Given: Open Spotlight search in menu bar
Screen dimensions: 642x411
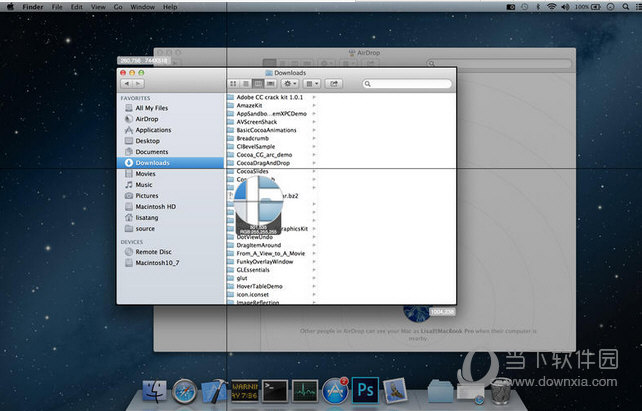Looking at the screenshot, I should pyautogui.click(x=626, y=7).
